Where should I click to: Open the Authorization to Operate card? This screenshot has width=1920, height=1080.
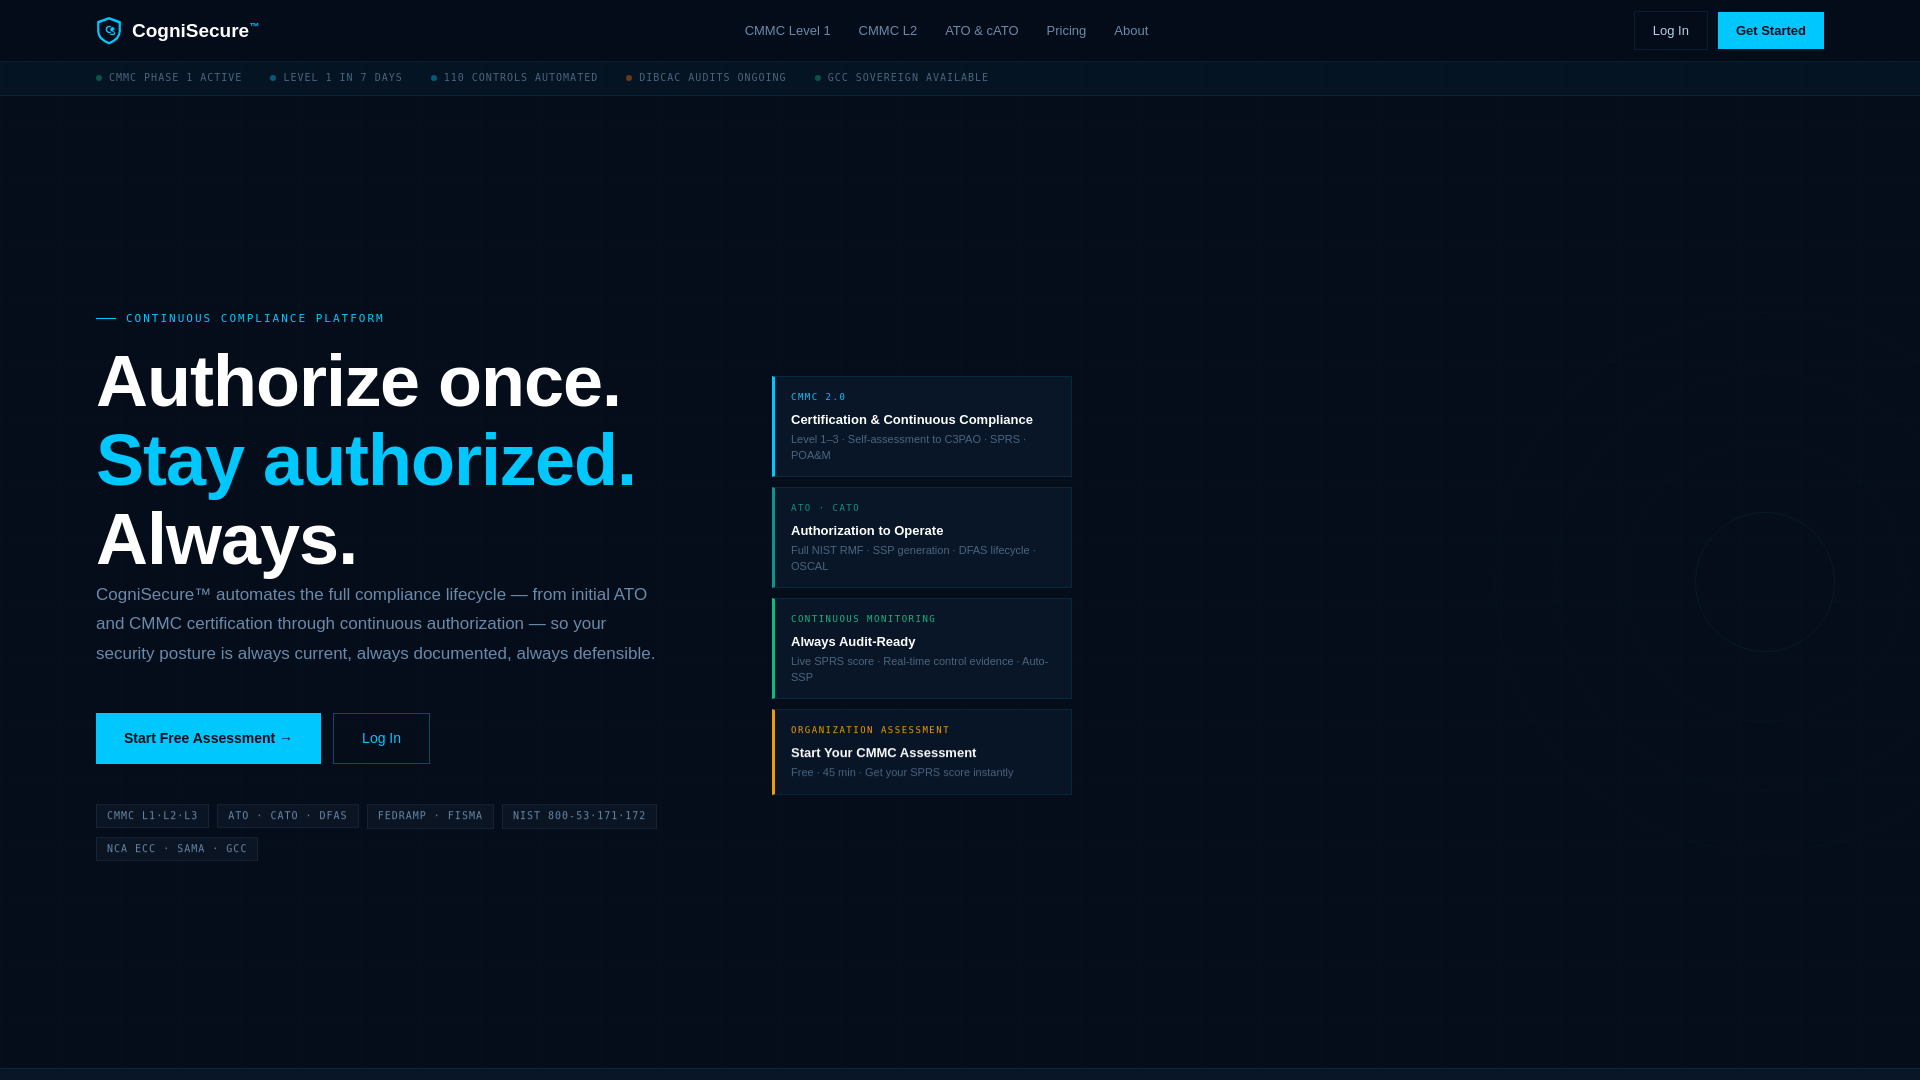[922, 537]
